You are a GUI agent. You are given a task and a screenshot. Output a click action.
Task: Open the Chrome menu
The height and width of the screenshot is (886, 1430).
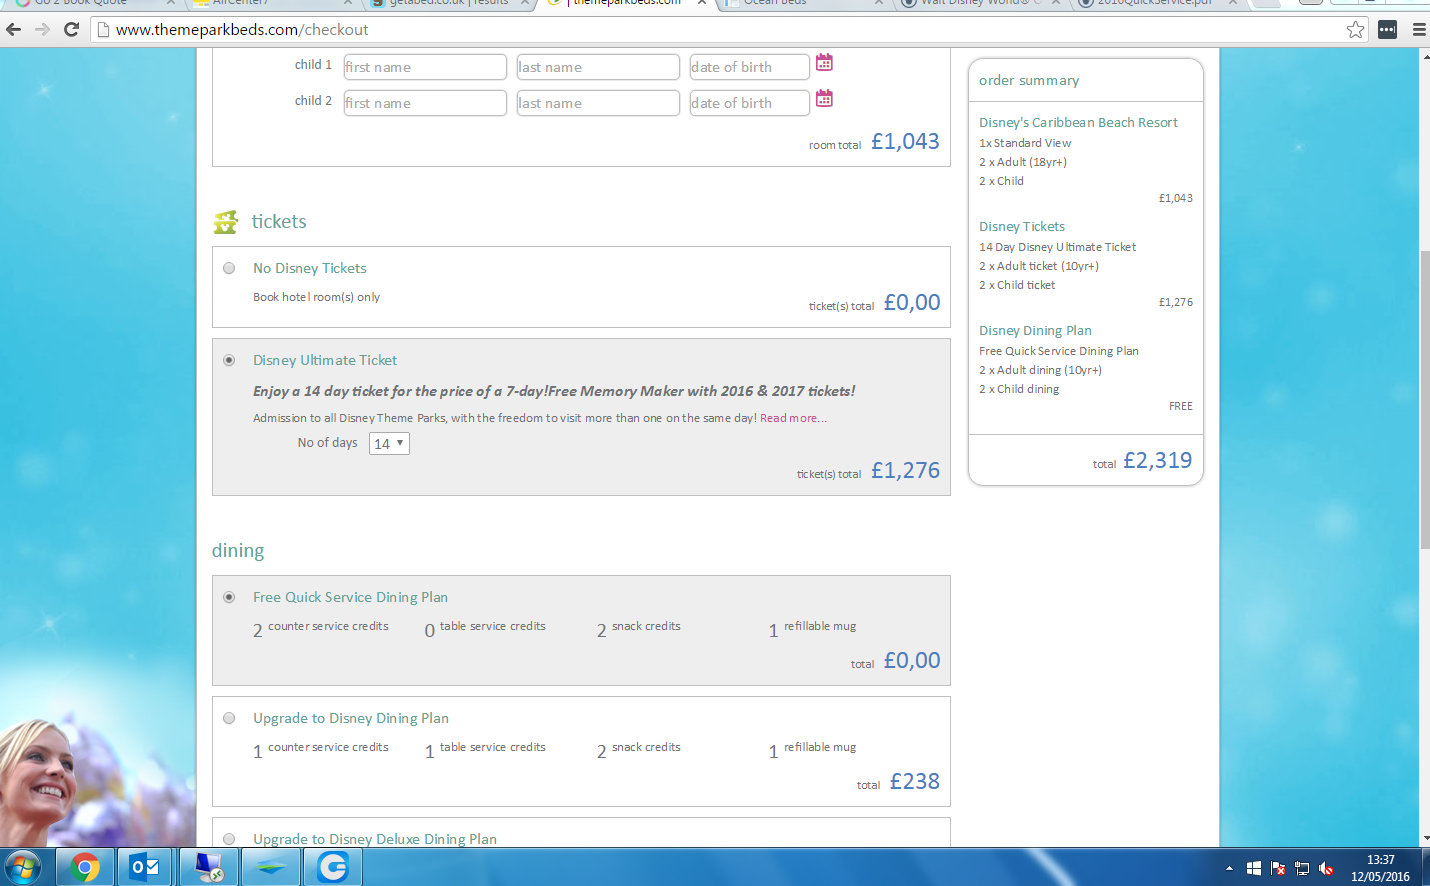pyautogui.click(x=1419, y=29)
